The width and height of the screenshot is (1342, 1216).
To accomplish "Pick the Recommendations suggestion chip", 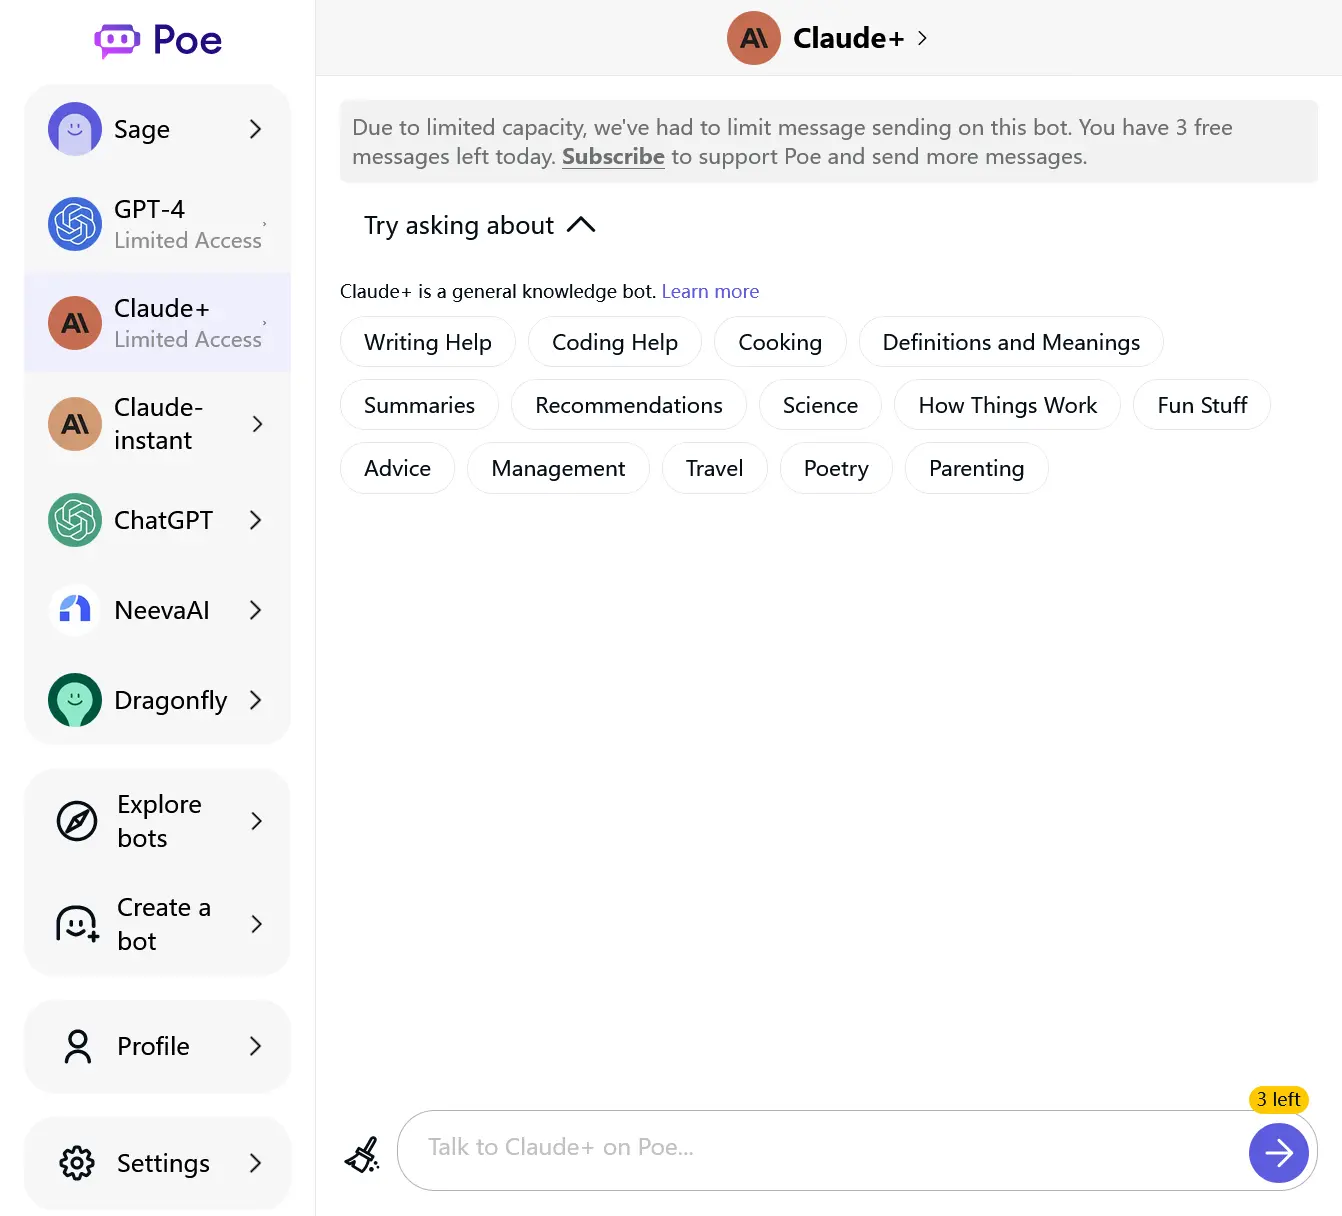I will (629, 405).
